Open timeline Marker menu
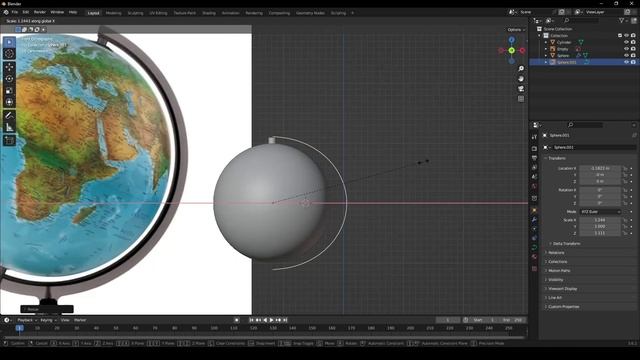The width and height of the screenshot is (640, 360). (80, 320)
